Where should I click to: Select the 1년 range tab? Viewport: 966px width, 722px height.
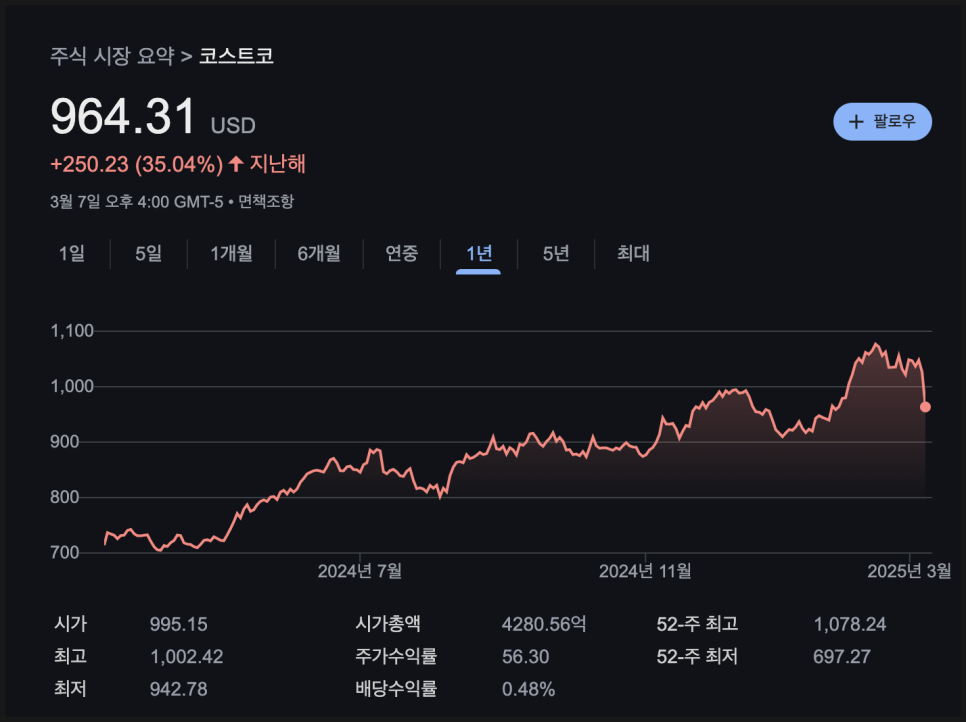click(479, 253)
